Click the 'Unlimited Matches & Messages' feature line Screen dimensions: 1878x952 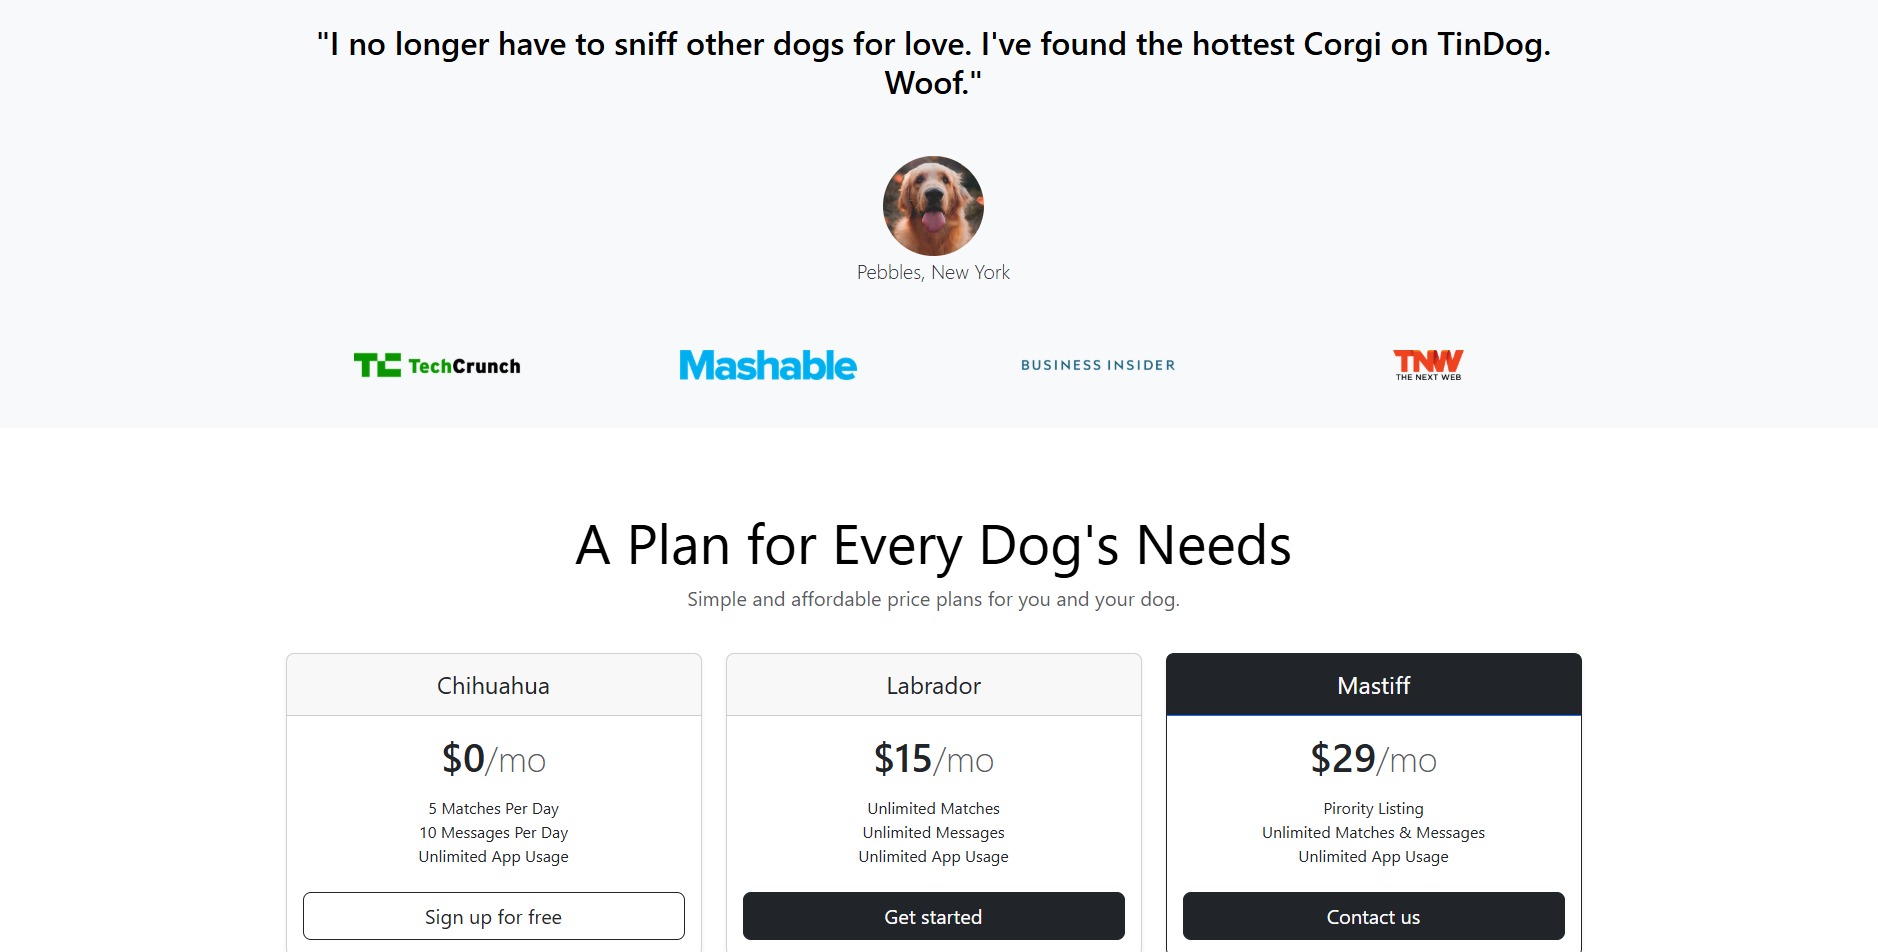pos(1373,833)
